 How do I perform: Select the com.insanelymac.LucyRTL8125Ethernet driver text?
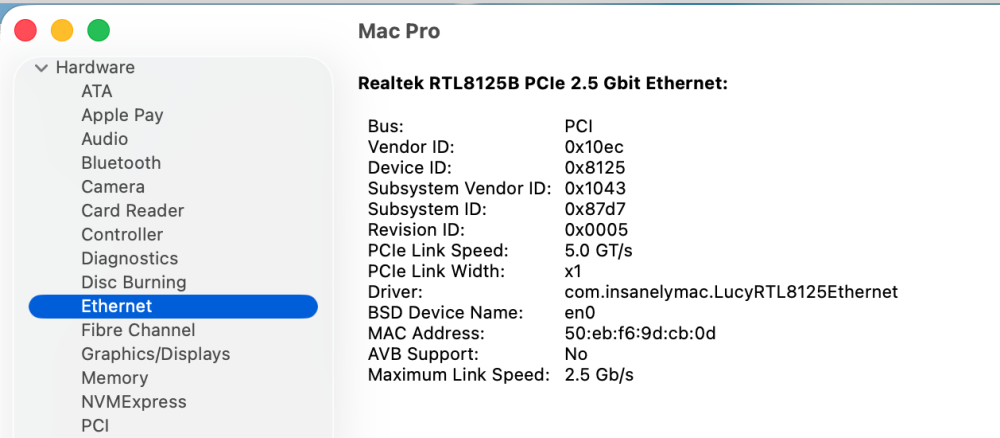point(732,292)
